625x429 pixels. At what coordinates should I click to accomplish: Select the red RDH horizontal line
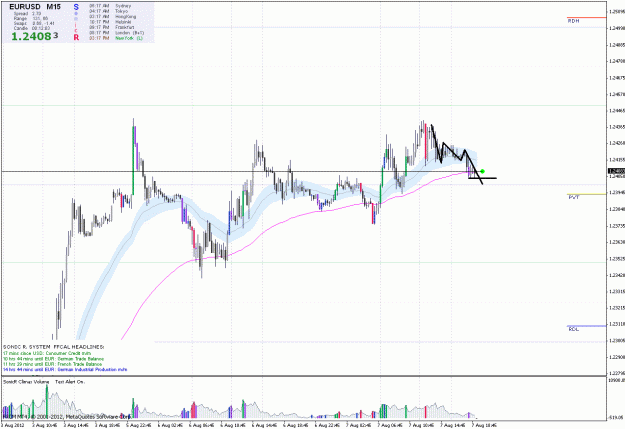click(587, 18)
